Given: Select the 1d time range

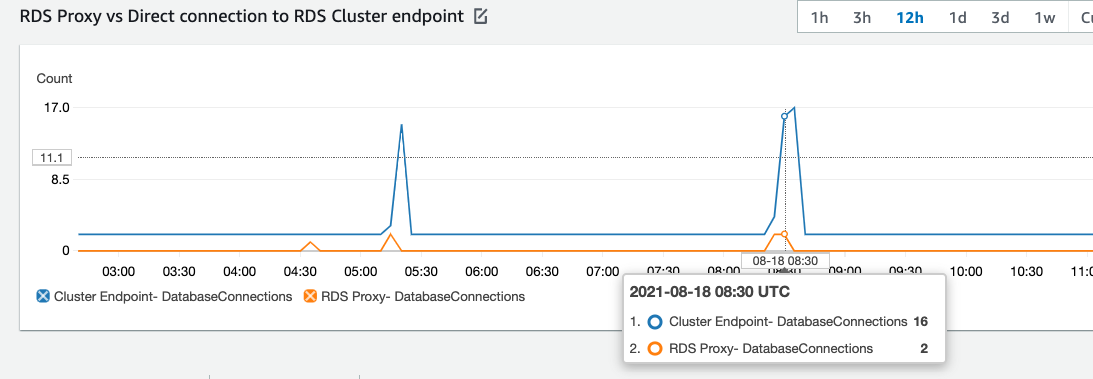Looking at the screenshot, I should pos(958,17).
